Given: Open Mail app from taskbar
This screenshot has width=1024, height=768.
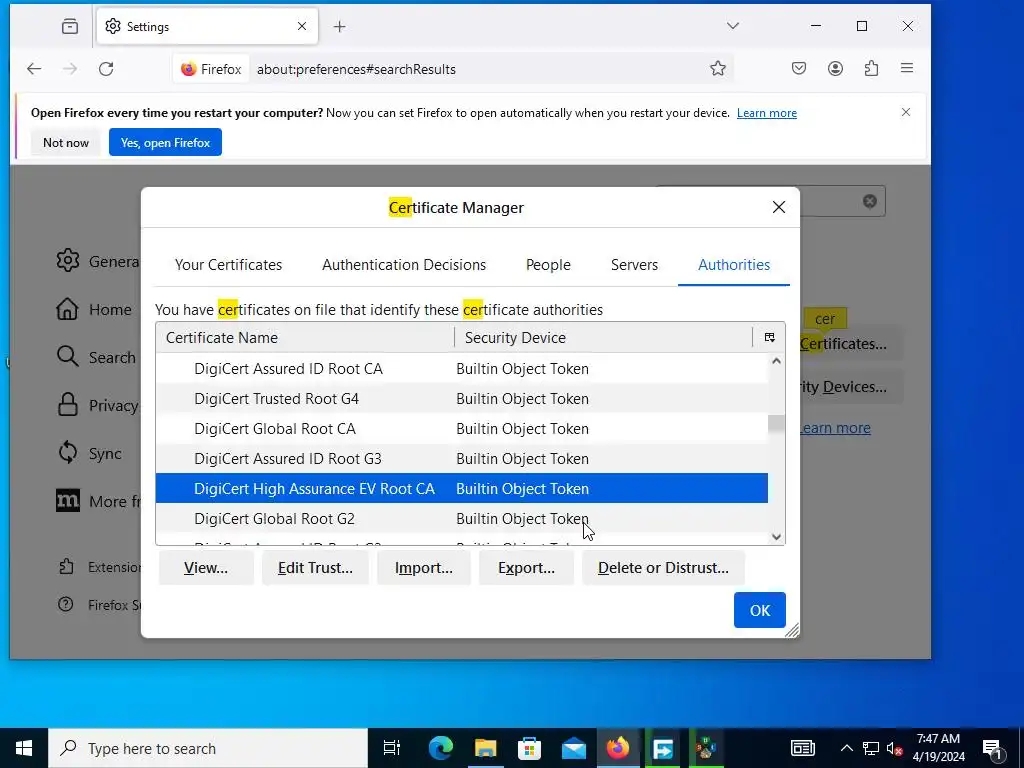Looking at the screenshot, I should pyautogui.click(x=574, y=748).
